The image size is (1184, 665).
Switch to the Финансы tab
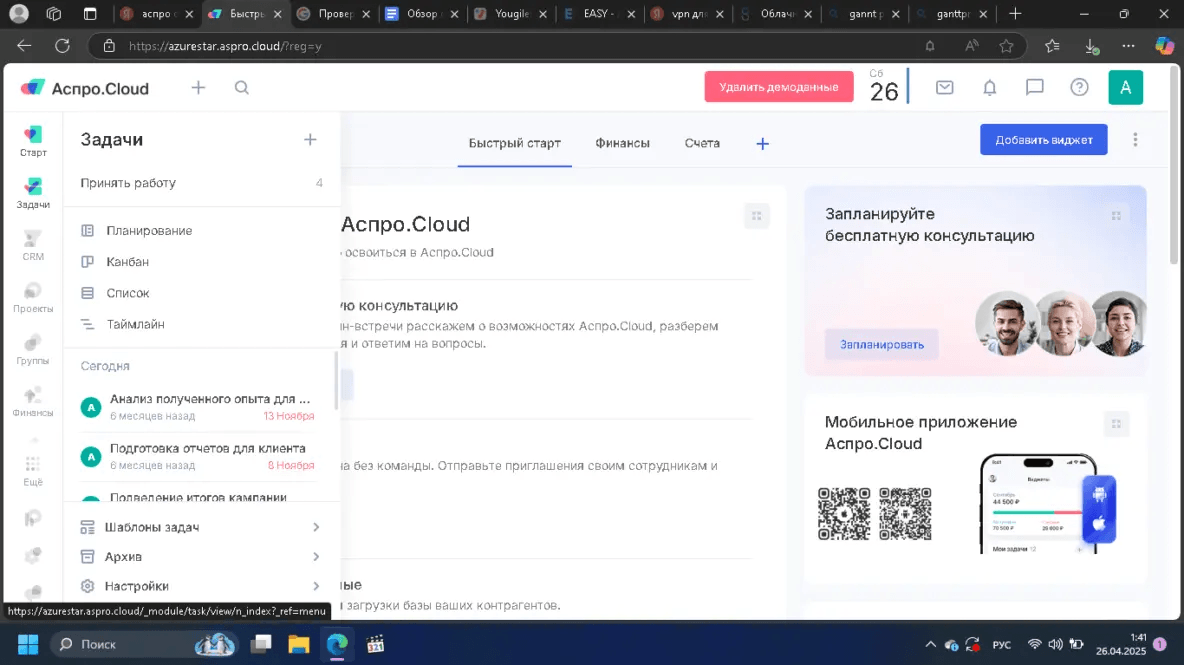point(622,143)
